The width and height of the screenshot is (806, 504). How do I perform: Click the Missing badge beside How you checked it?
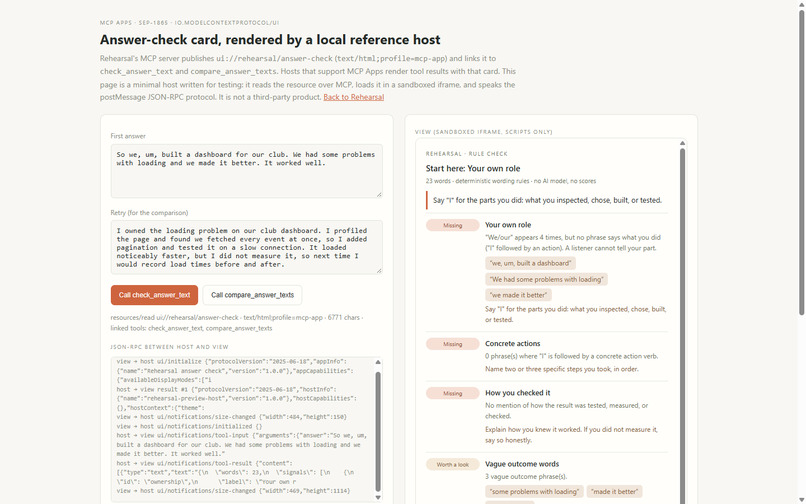click(453, 393)
